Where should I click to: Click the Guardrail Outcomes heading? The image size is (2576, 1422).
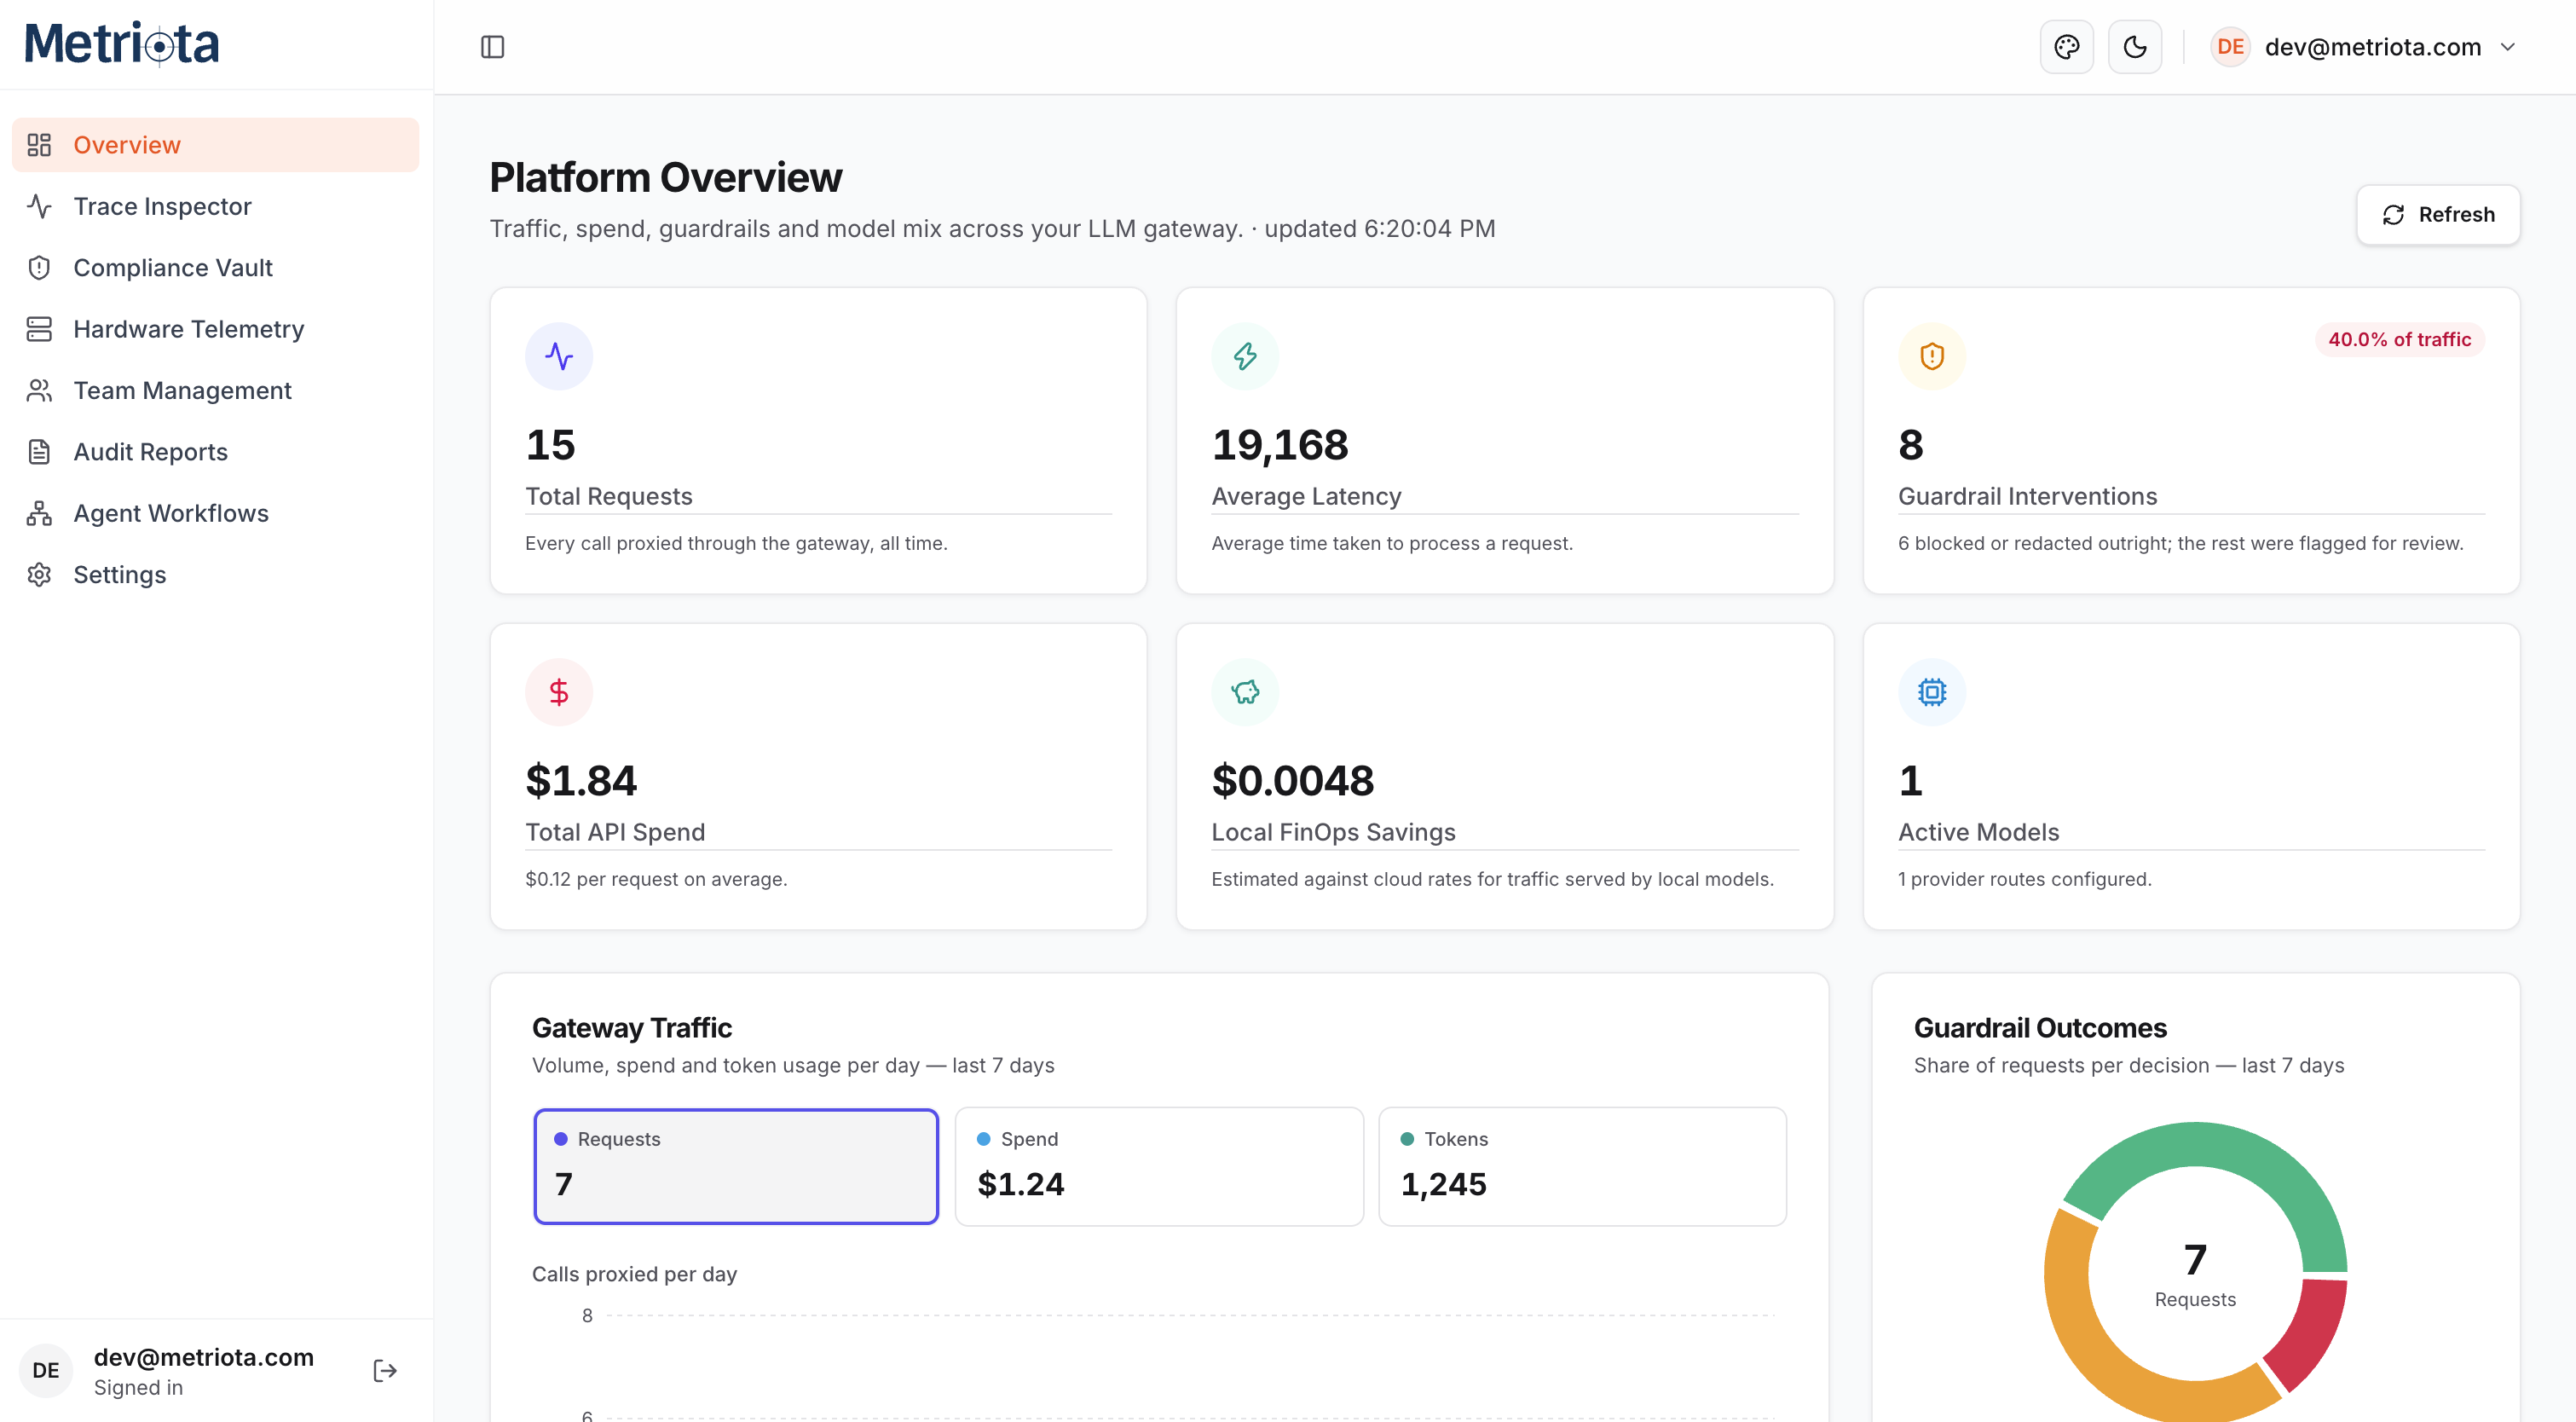[x=2040, y=1027]
